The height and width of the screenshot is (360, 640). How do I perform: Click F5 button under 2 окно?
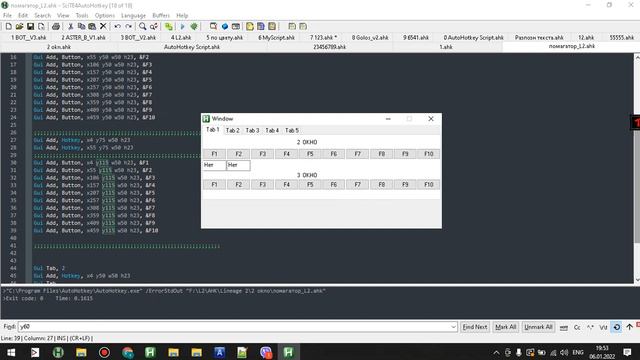(x=310, y=154)
